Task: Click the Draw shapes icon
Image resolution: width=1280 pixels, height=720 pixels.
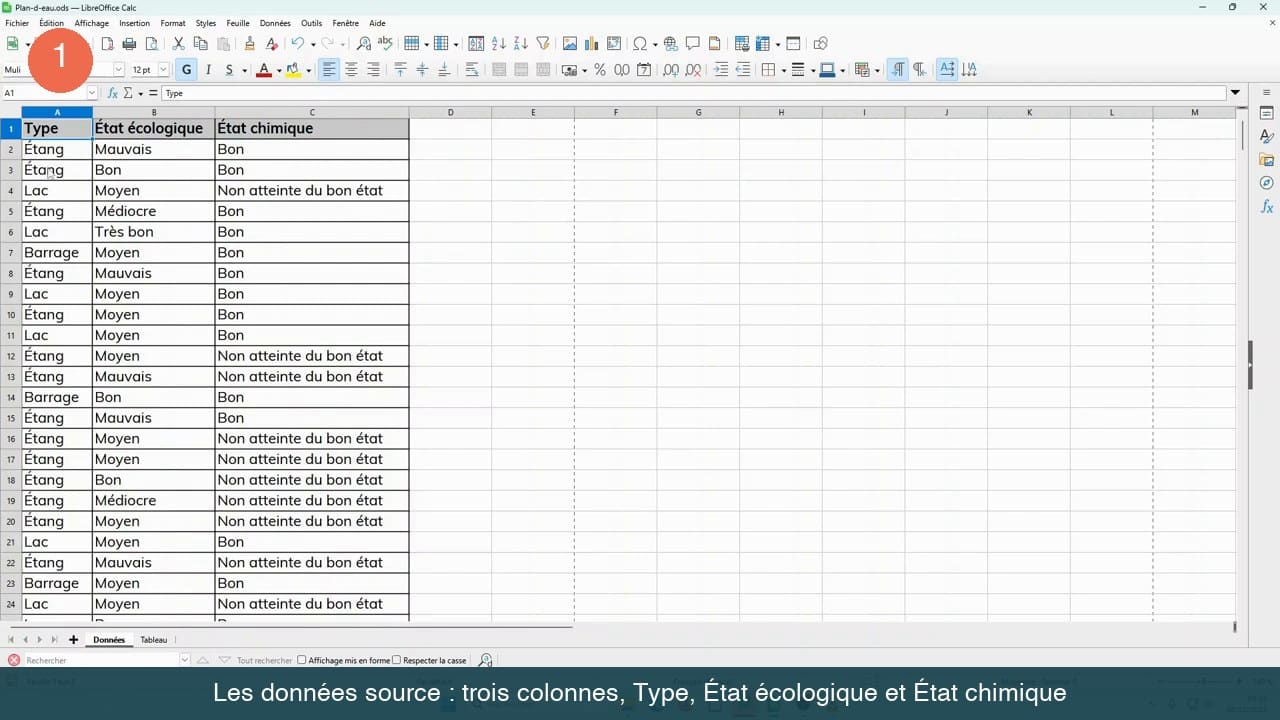Action: point(820,44)
